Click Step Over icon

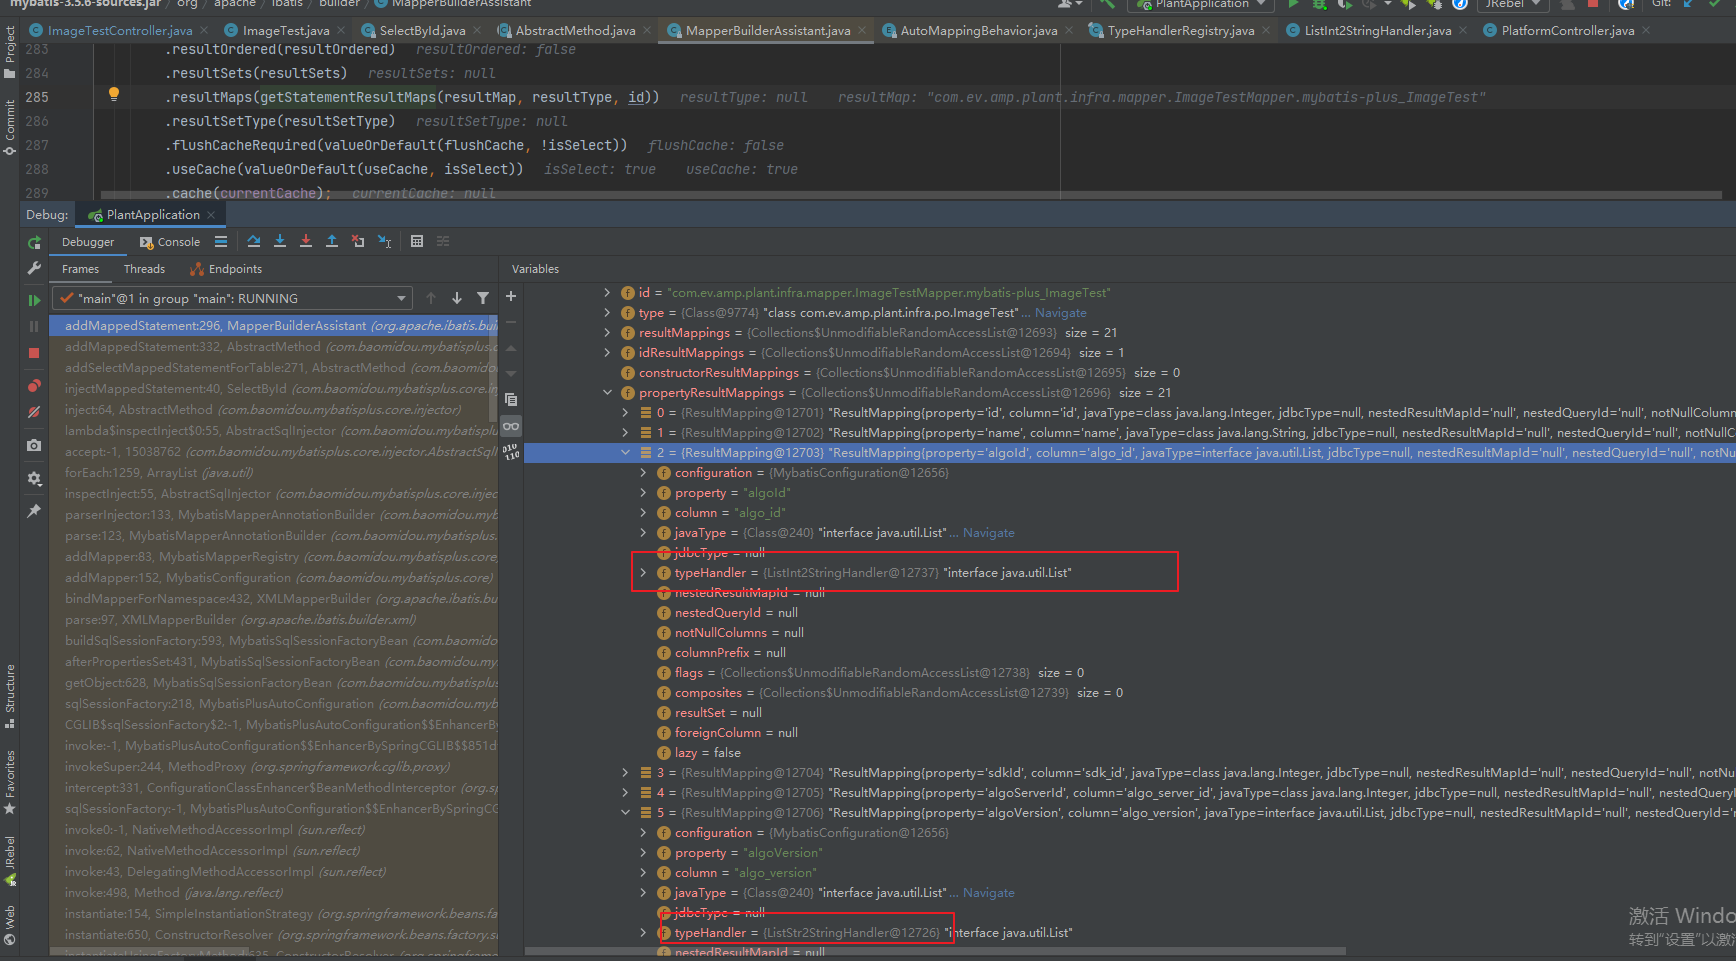pos(254,241)
